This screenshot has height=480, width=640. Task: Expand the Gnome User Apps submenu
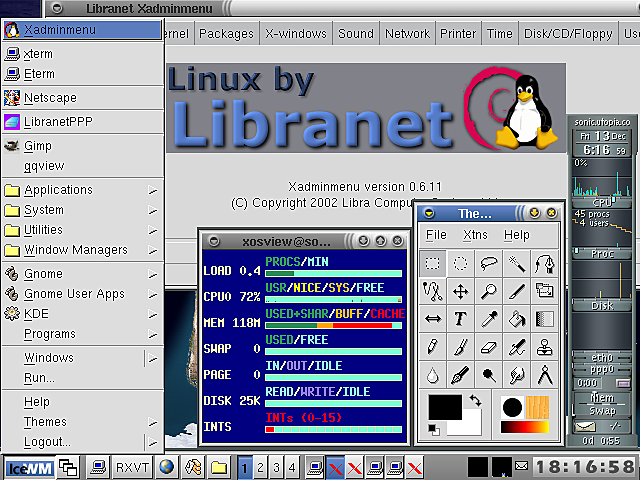pyautogui.click(x=83, y=294)
